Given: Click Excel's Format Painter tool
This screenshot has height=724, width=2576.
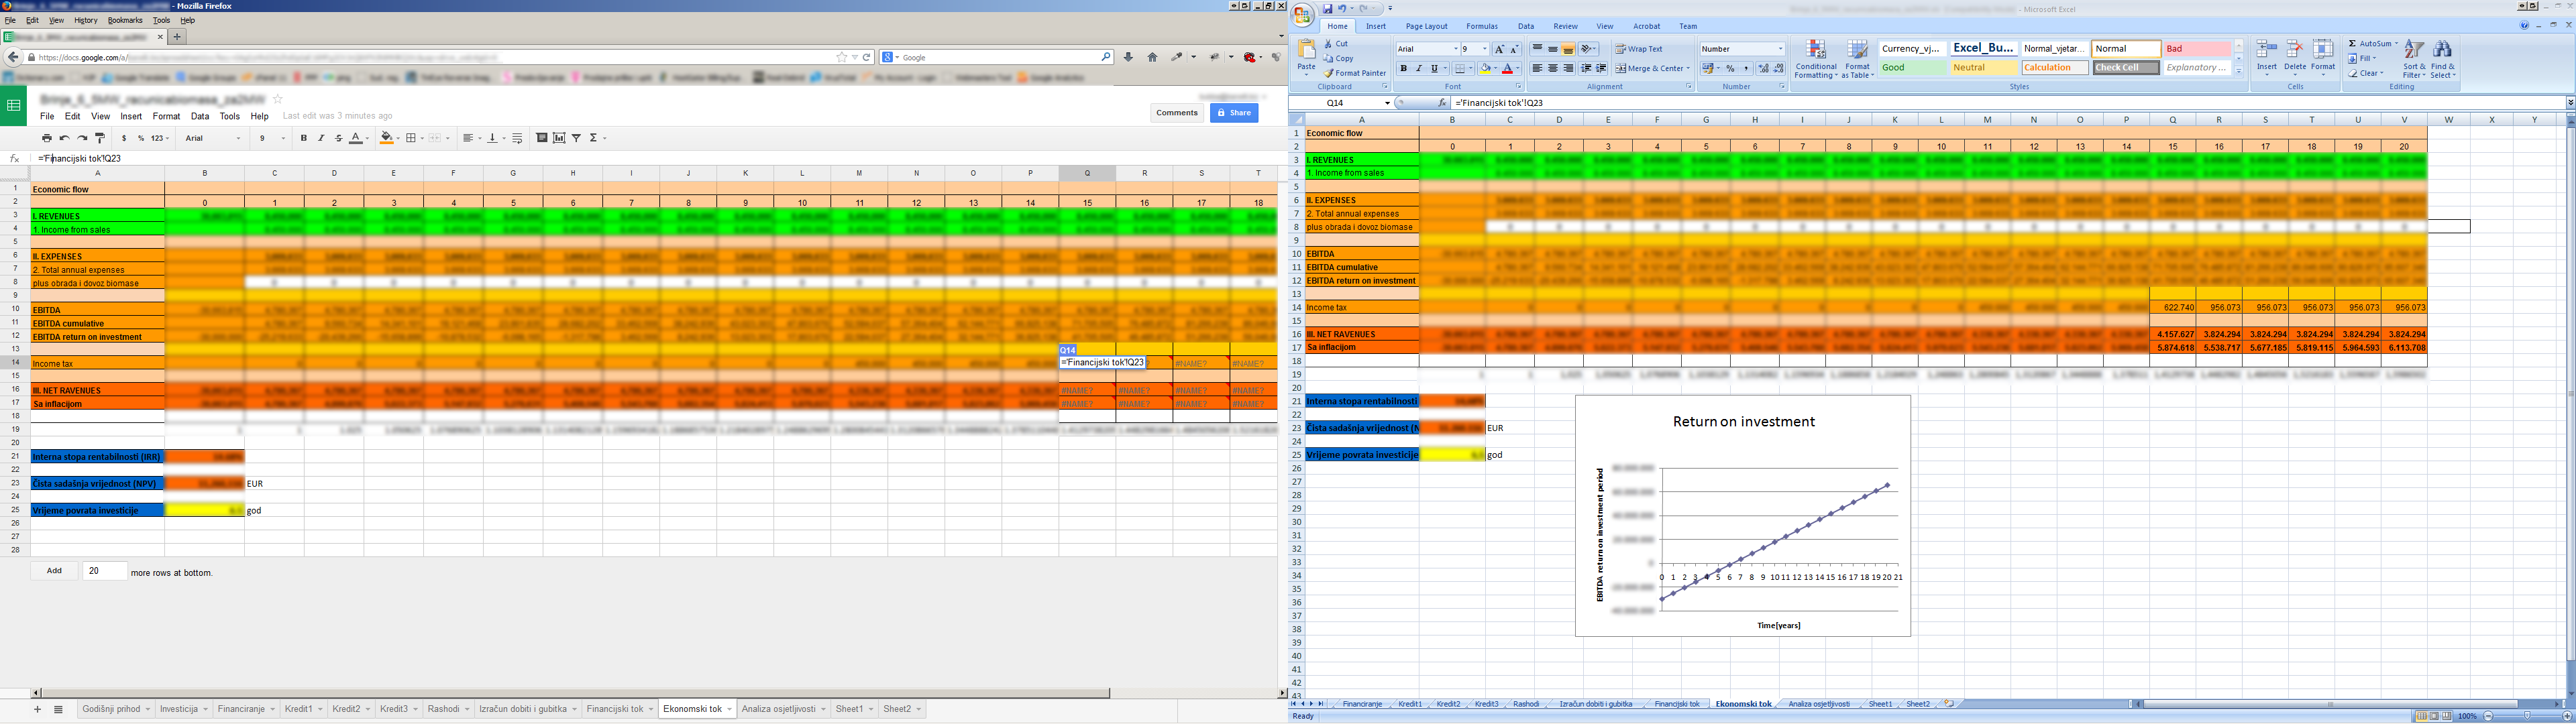Looking at the screenshot, I should (1355, 73).
